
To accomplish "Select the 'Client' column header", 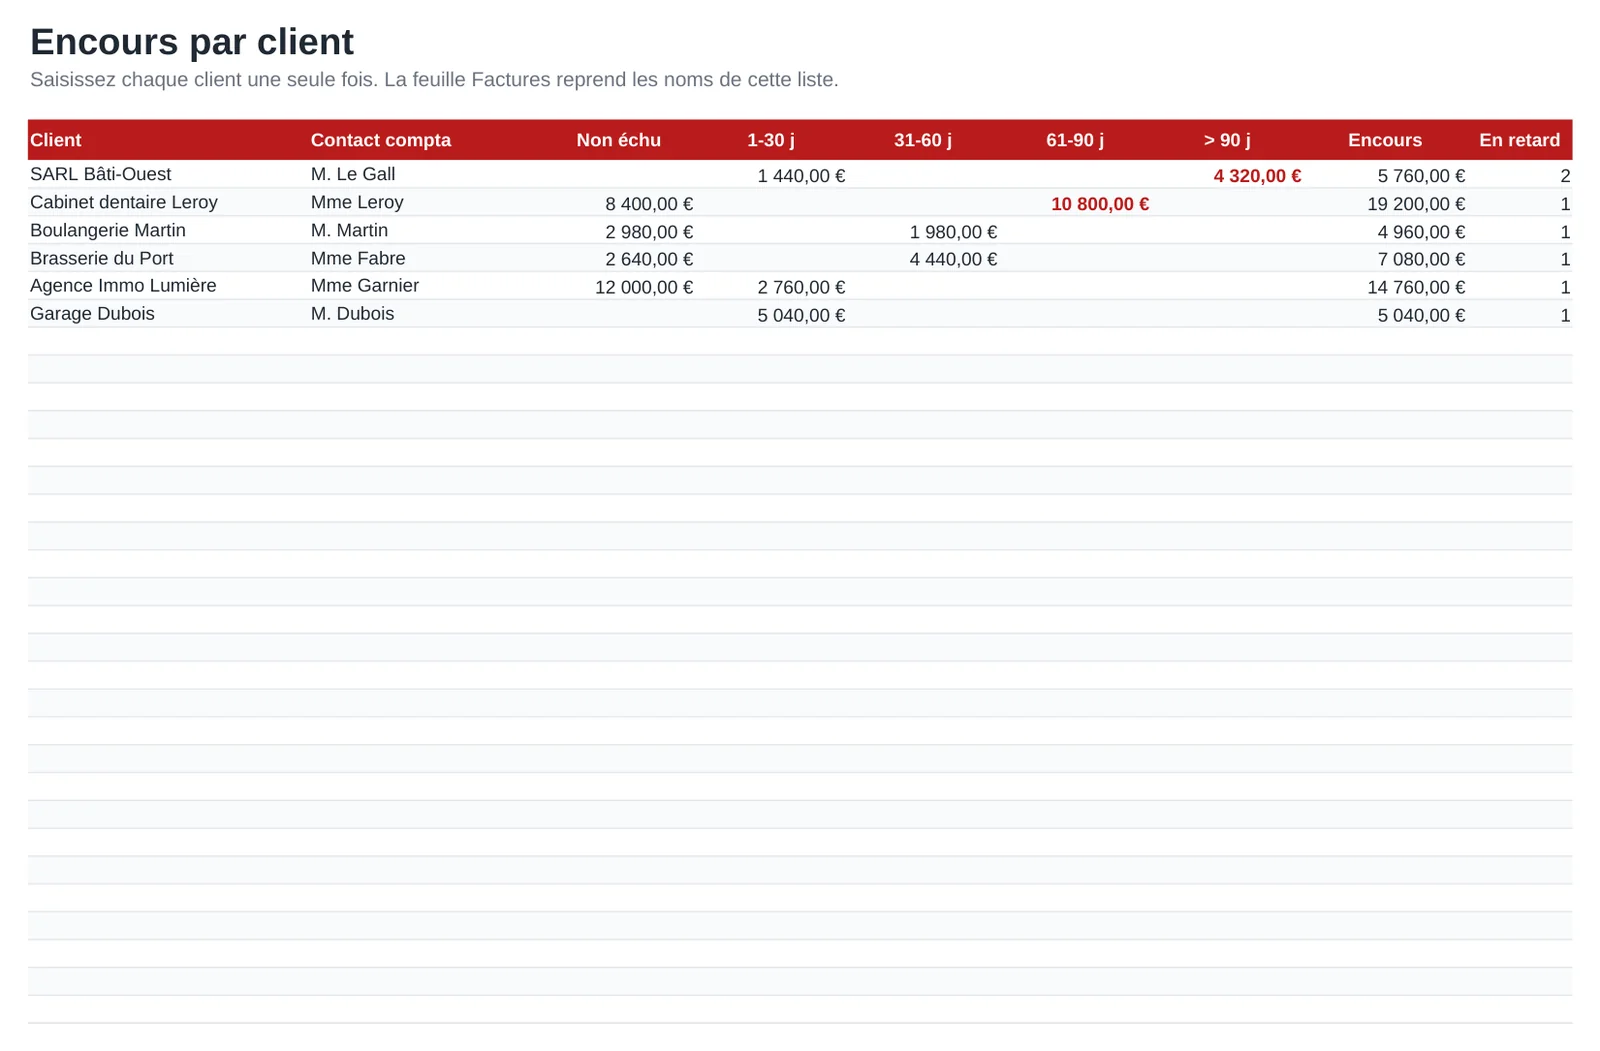I will coord(56,140).
